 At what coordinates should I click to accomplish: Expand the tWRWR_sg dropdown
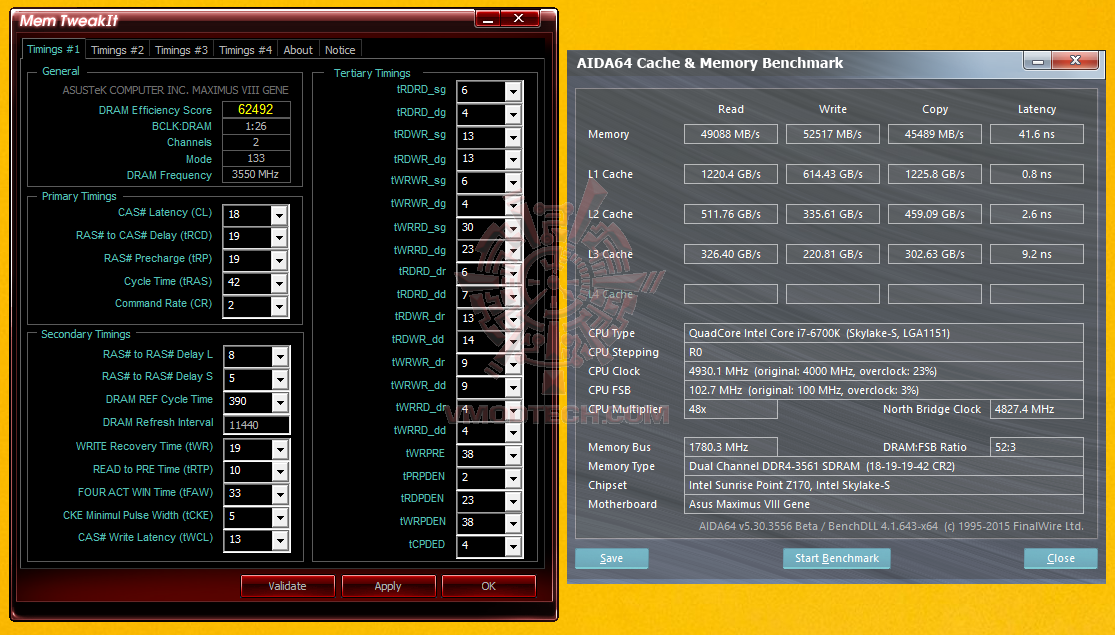tap(513, 182)
